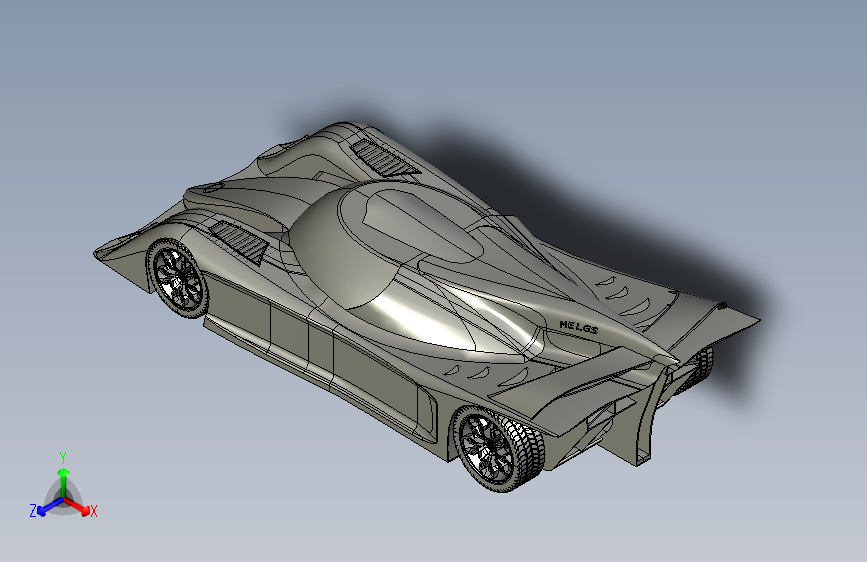Click the blue Z axis arrow
867x562 pixels.
tap(49, 507)
